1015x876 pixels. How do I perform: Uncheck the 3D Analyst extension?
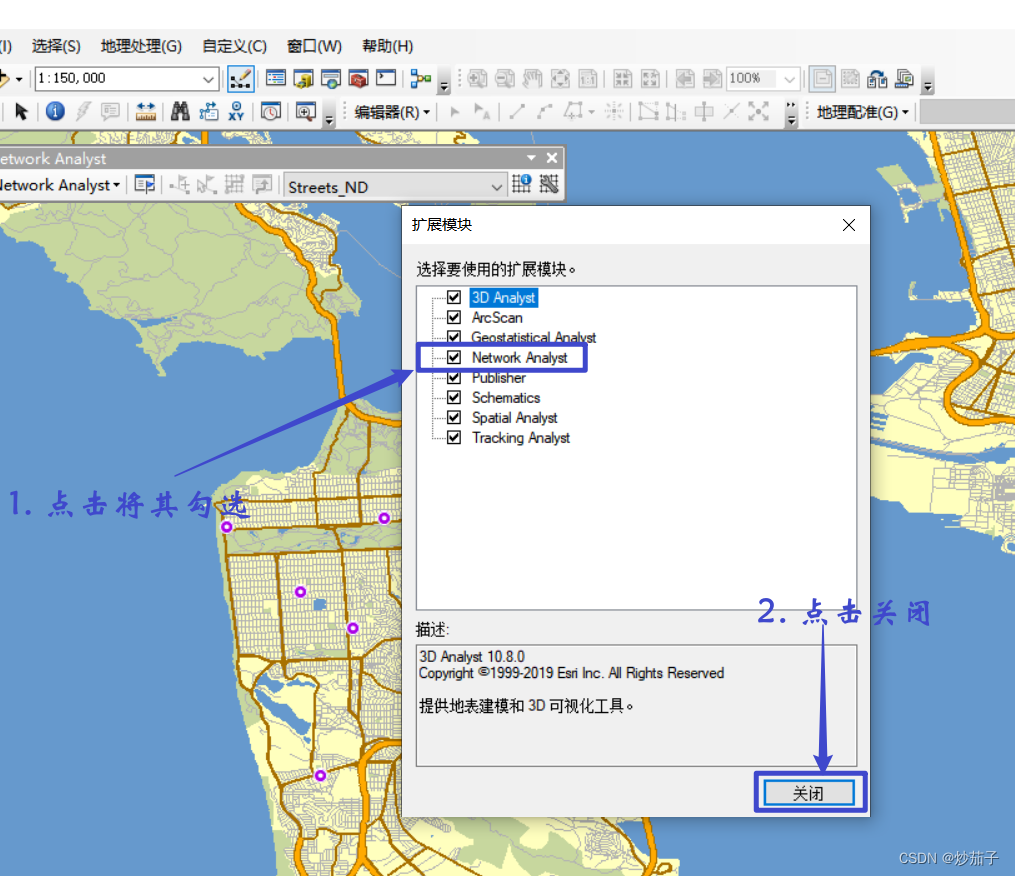(x=453, y=297)
